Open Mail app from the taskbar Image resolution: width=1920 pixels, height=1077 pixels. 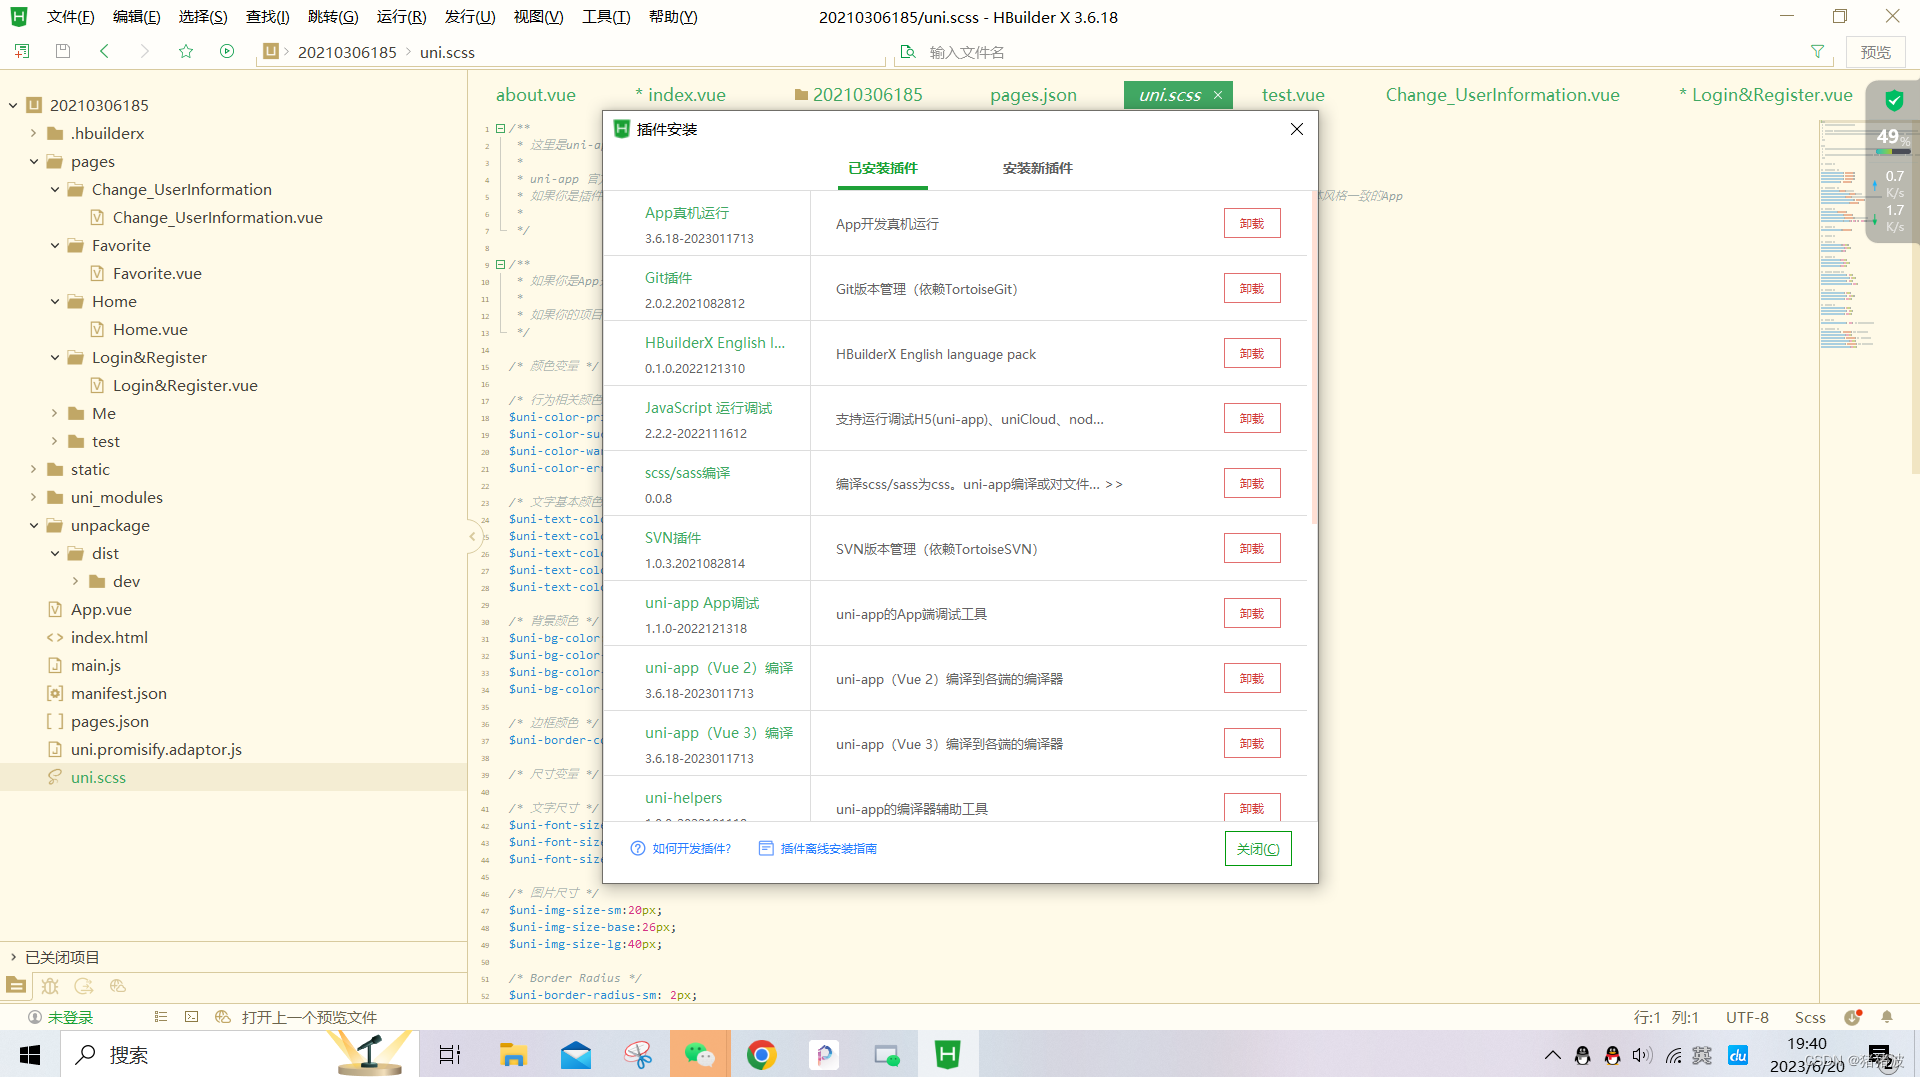click(576, 1054)
